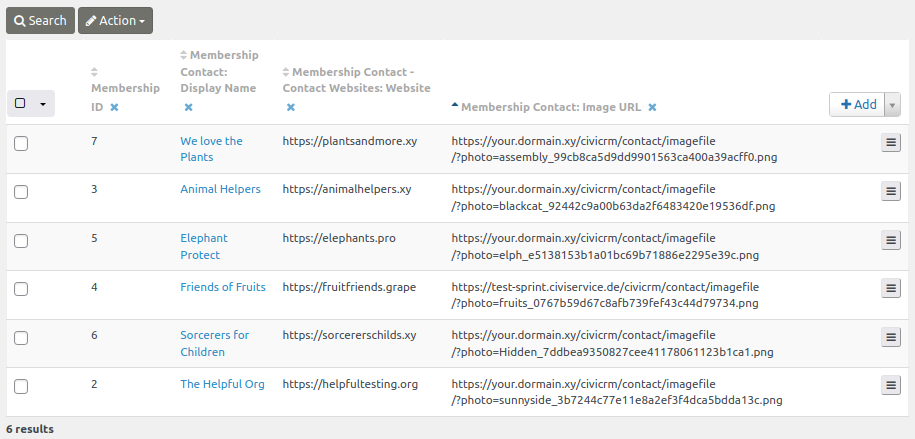Expand the Action dropdown menu
Image resolution: width=915 pixels, height=439 pixels.
[x=115, y=20]
